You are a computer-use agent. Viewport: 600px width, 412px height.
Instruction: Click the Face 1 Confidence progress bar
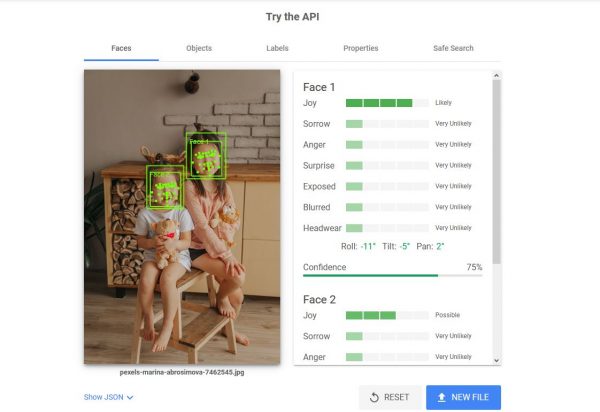tap(393, 275)
